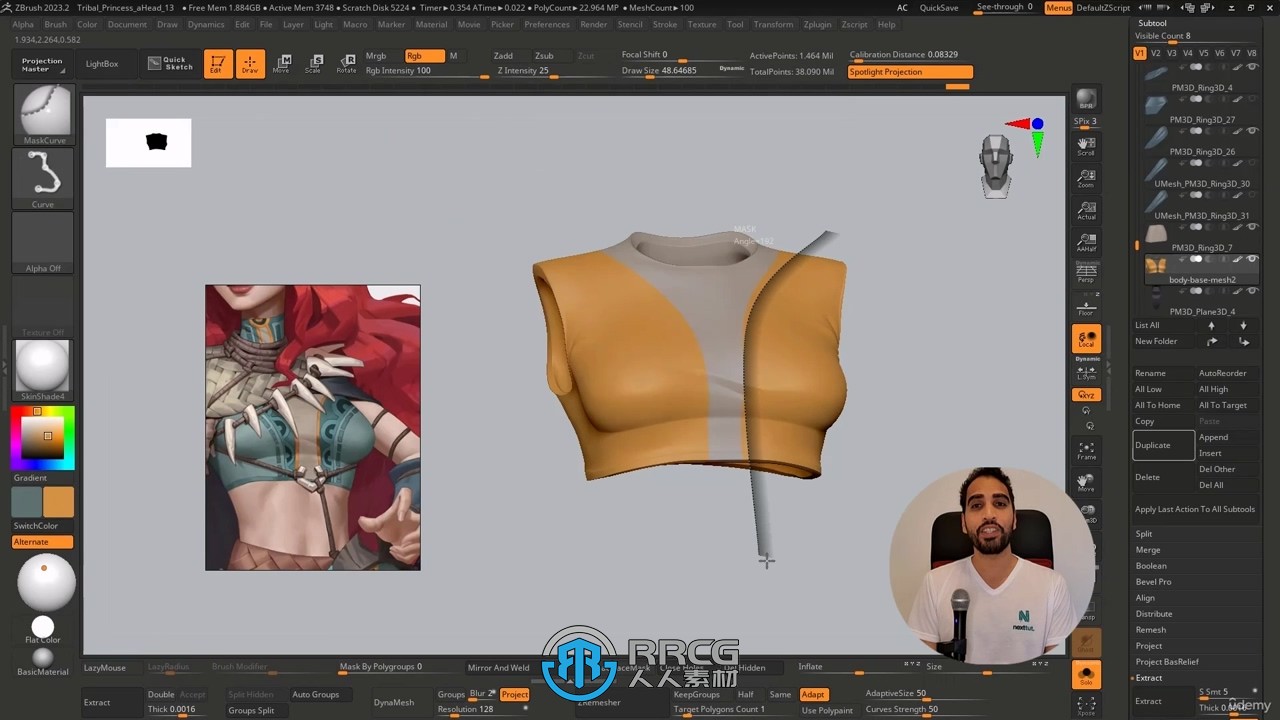Viewport: 1280px width, 720px height.
Task: Set canvas to Actual size
Action: click(x=1086, y=210)
